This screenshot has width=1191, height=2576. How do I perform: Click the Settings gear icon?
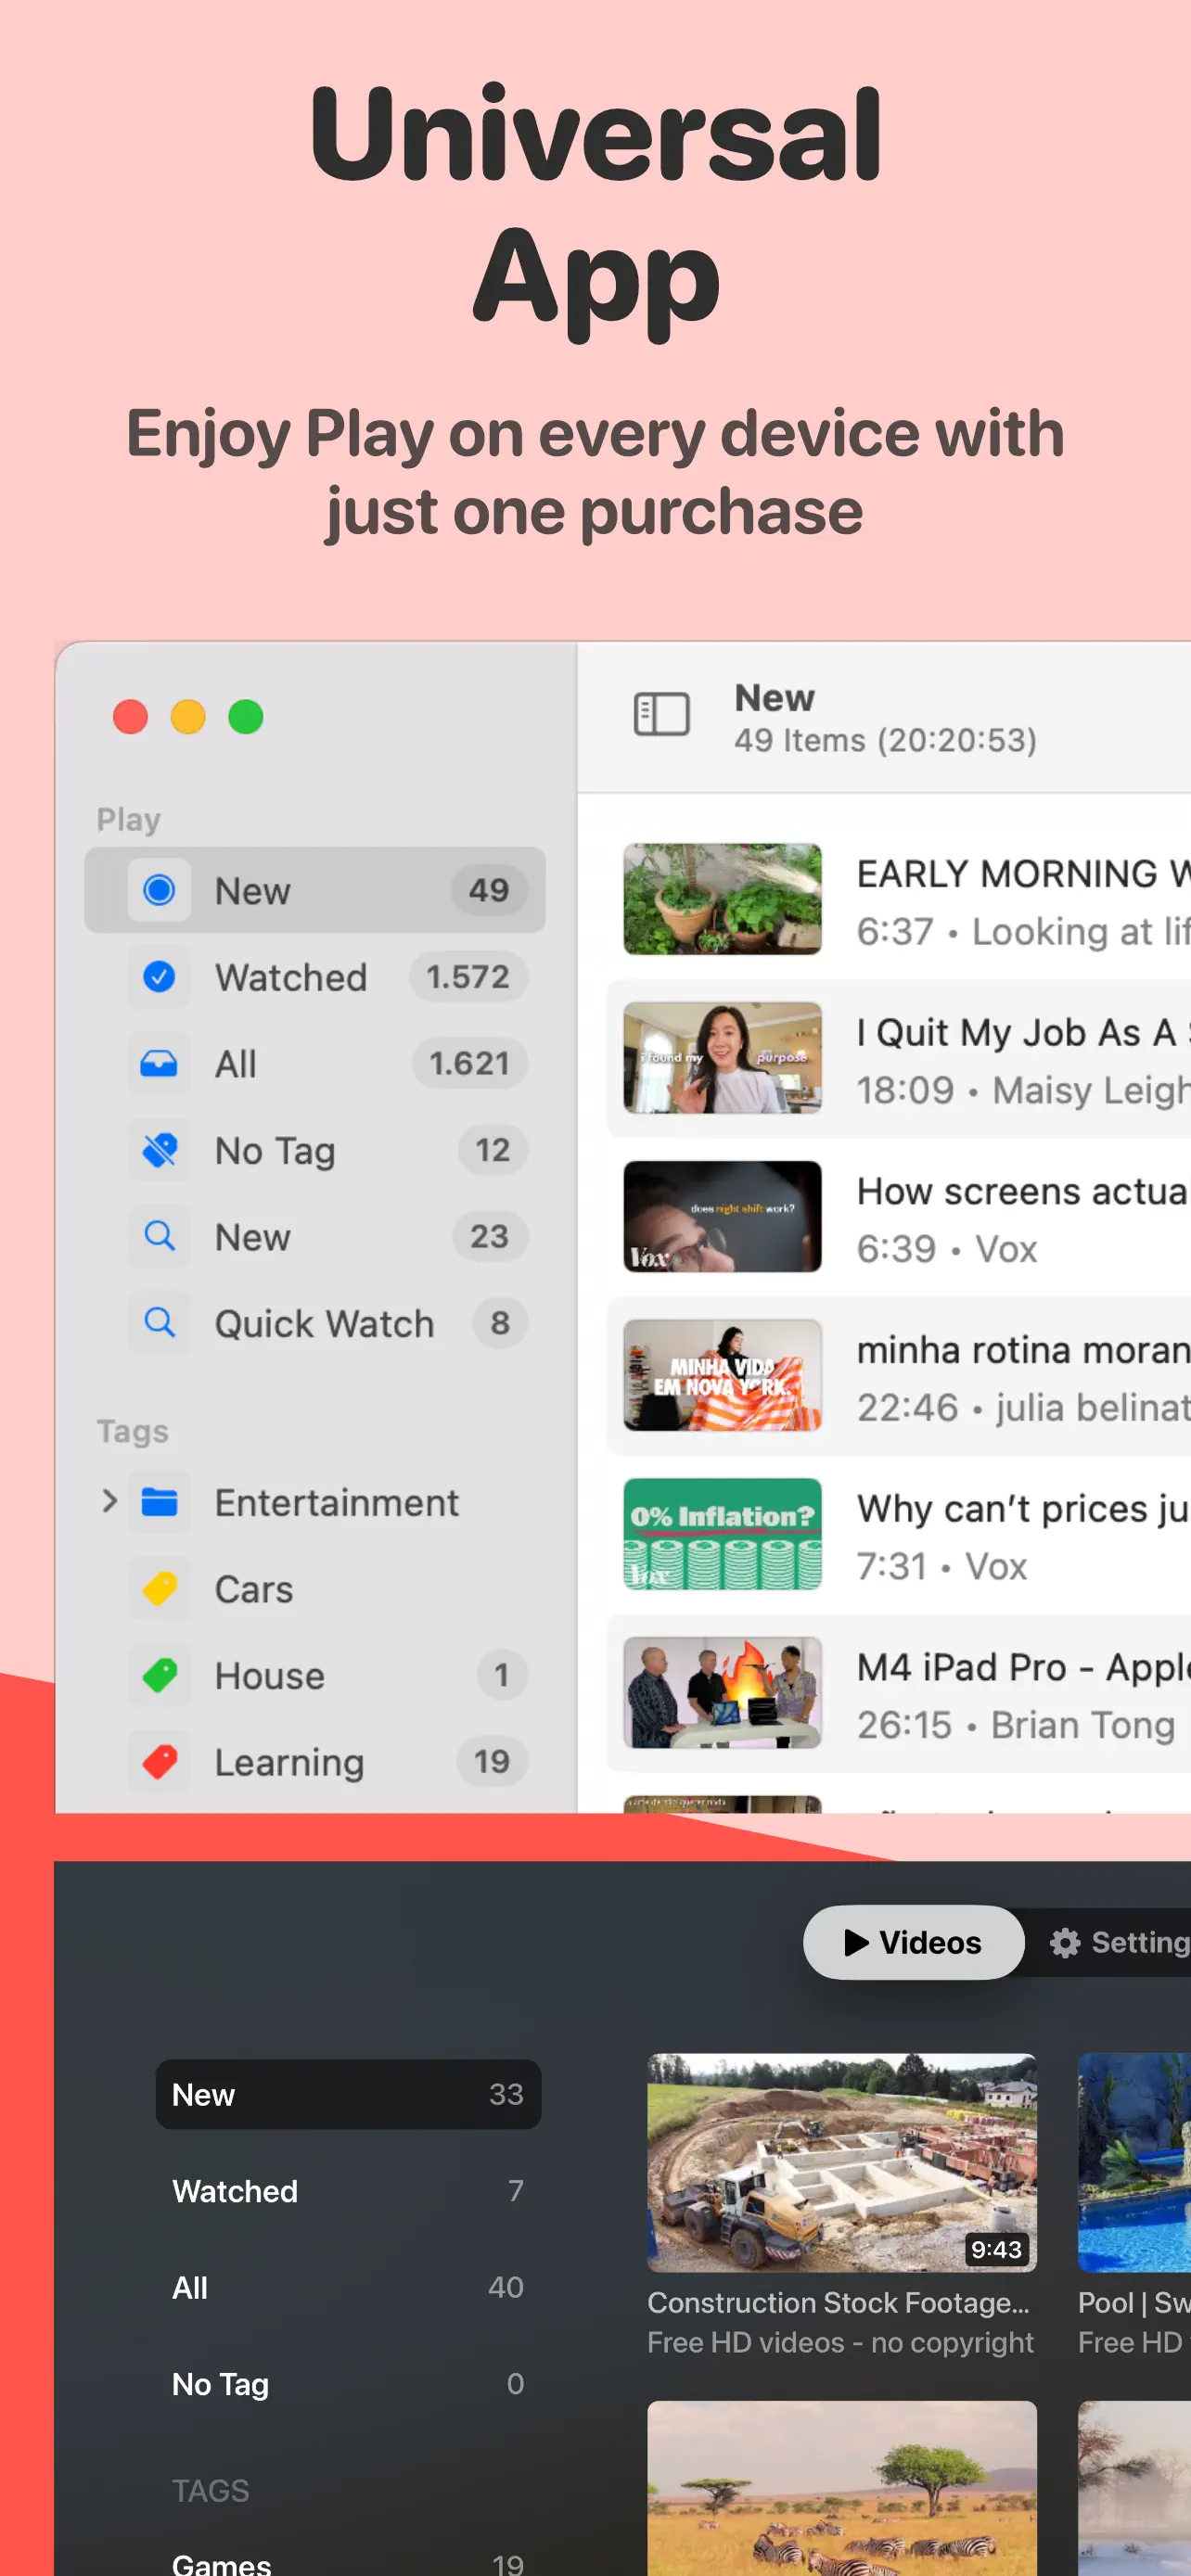(1064, 1942)
